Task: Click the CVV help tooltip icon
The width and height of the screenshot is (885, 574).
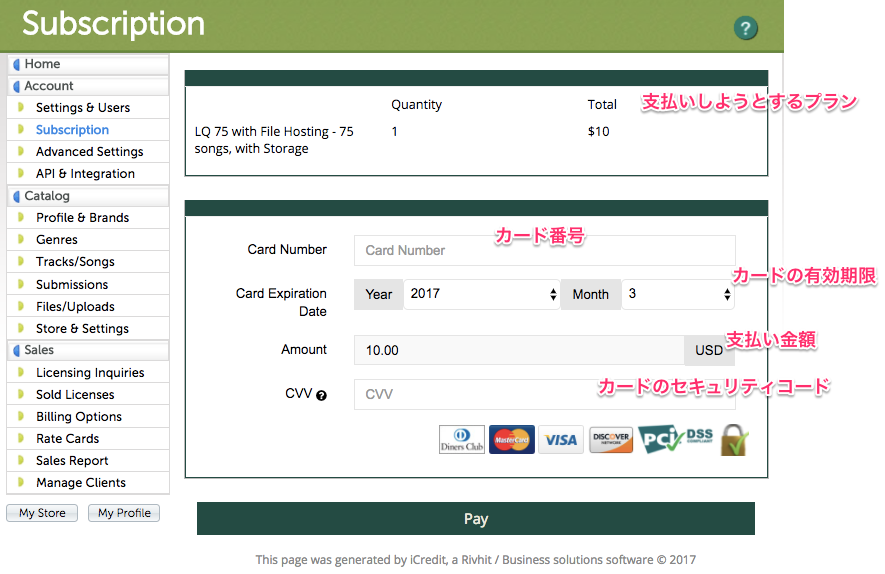Action: point(322,395)
